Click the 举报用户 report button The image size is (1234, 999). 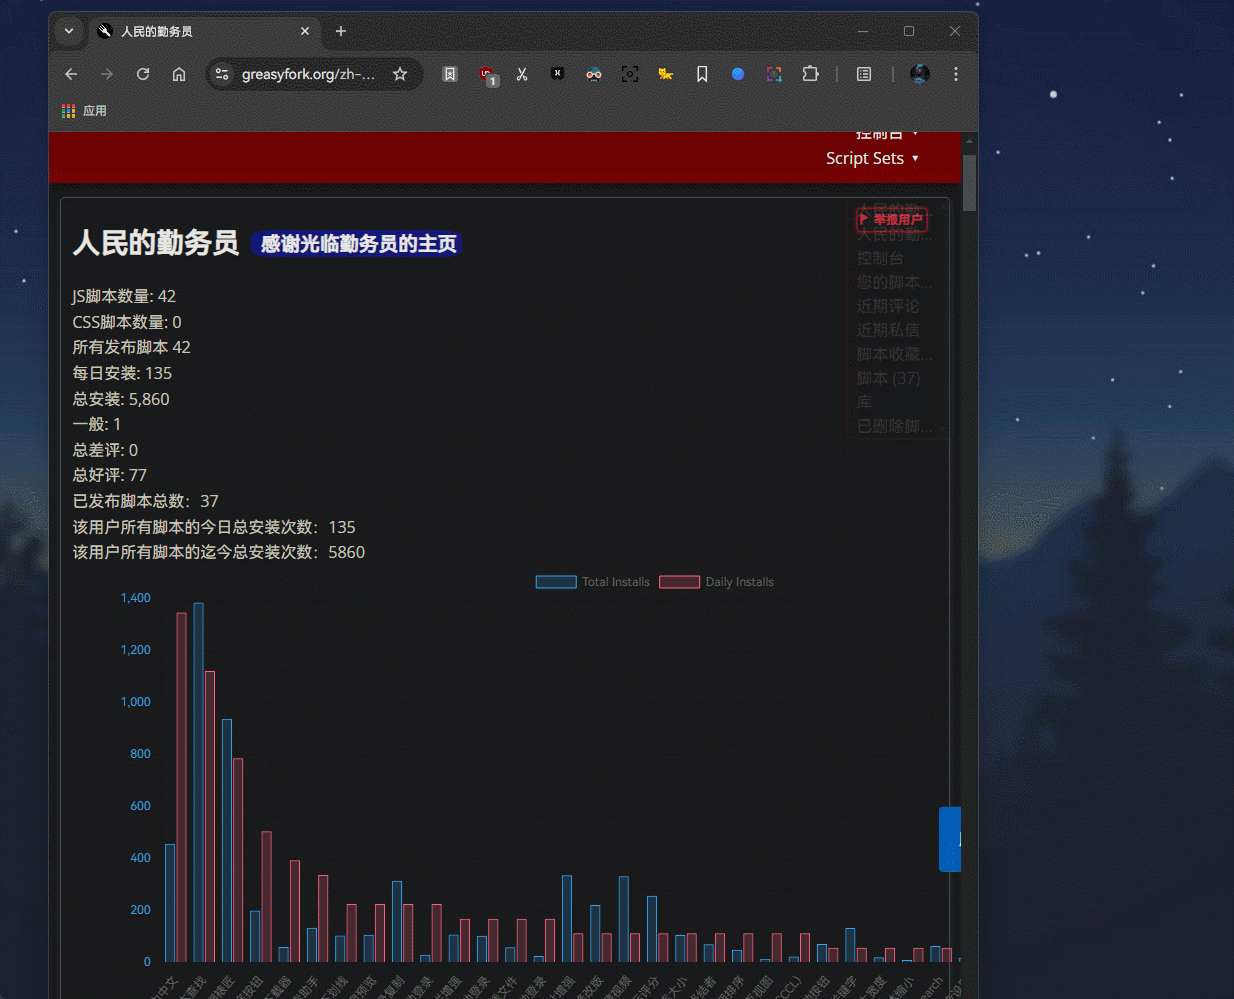pos(891,219)
